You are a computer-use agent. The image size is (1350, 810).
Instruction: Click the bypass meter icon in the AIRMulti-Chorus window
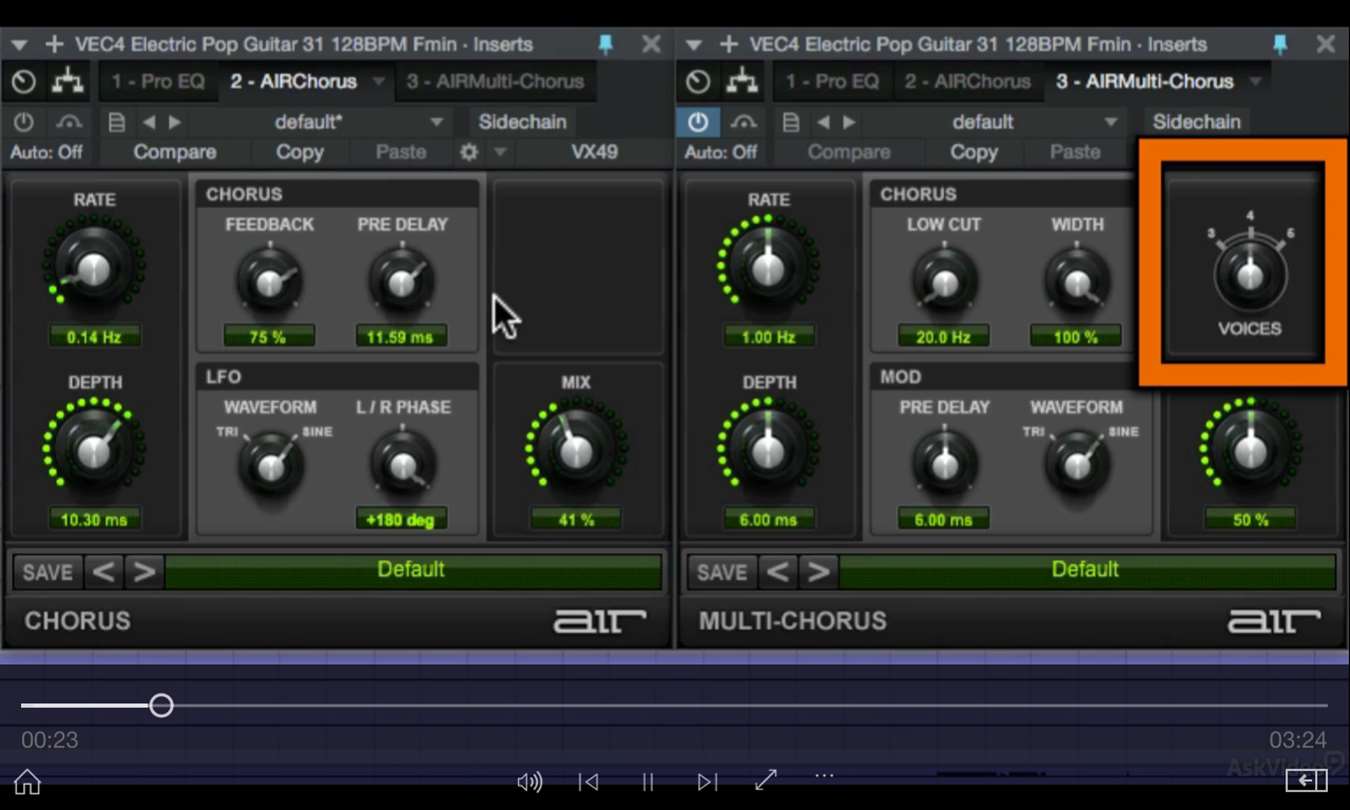(744, 122)
